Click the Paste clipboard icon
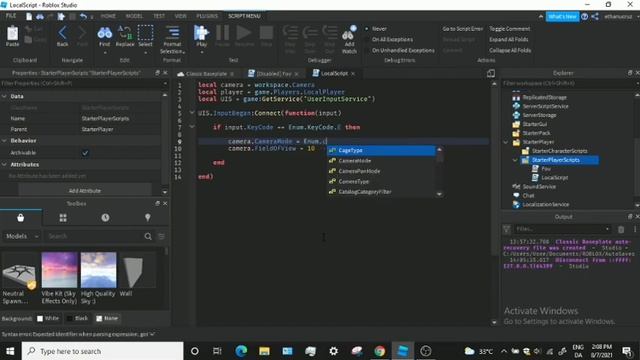The image size is (640, 360). [12, 34]
